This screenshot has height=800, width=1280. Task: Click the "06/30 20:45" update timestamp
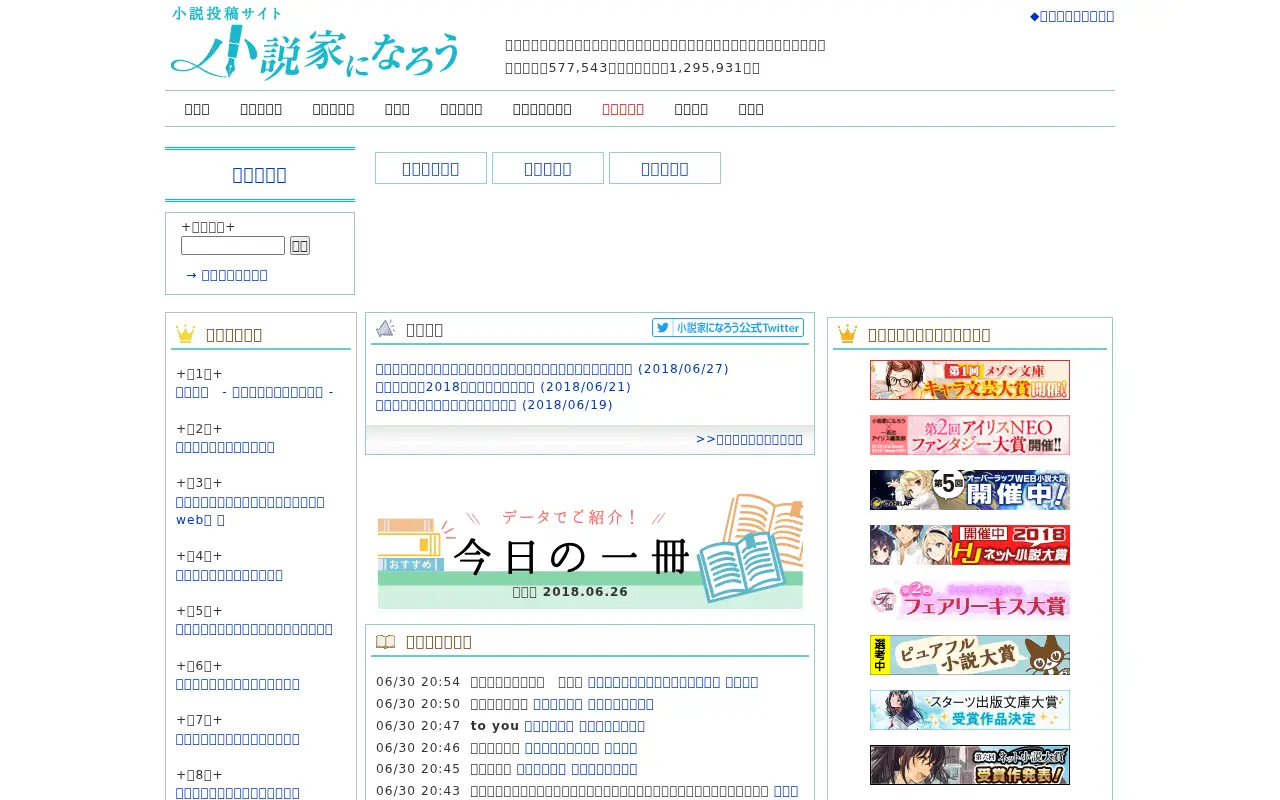pos(418,769)
